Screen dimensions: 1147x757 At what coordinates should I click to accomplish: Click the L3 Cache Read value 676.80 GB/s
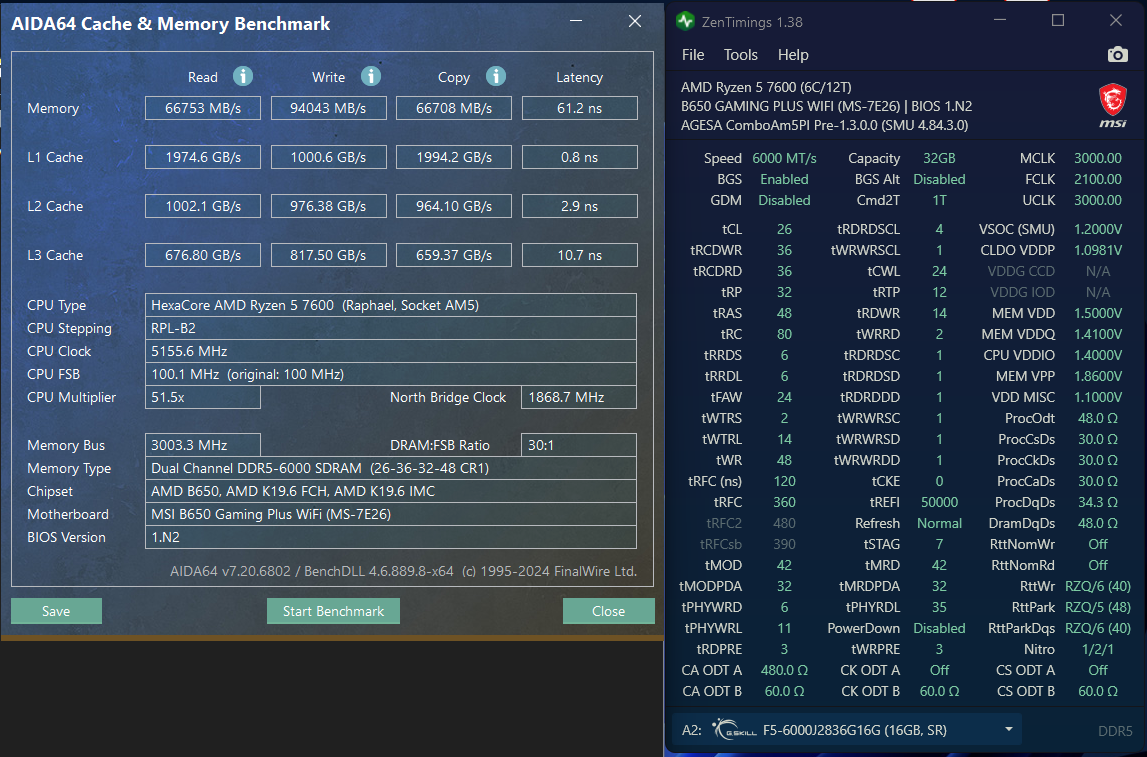tap(203, 255)
